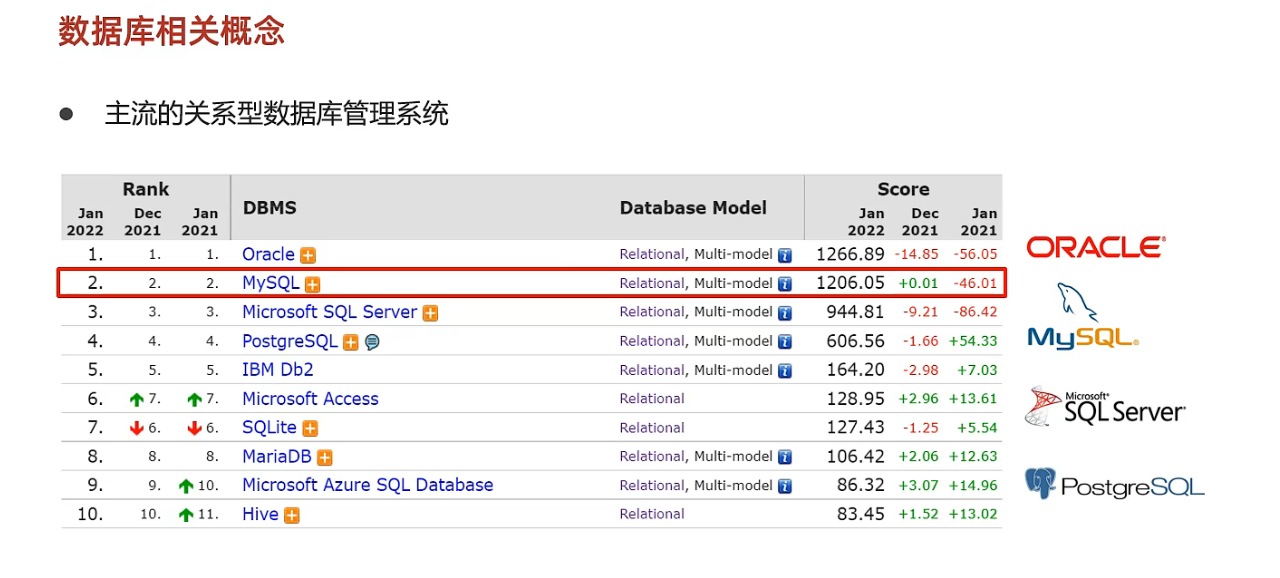Click the score change -86.42

(x=974, y=313)
